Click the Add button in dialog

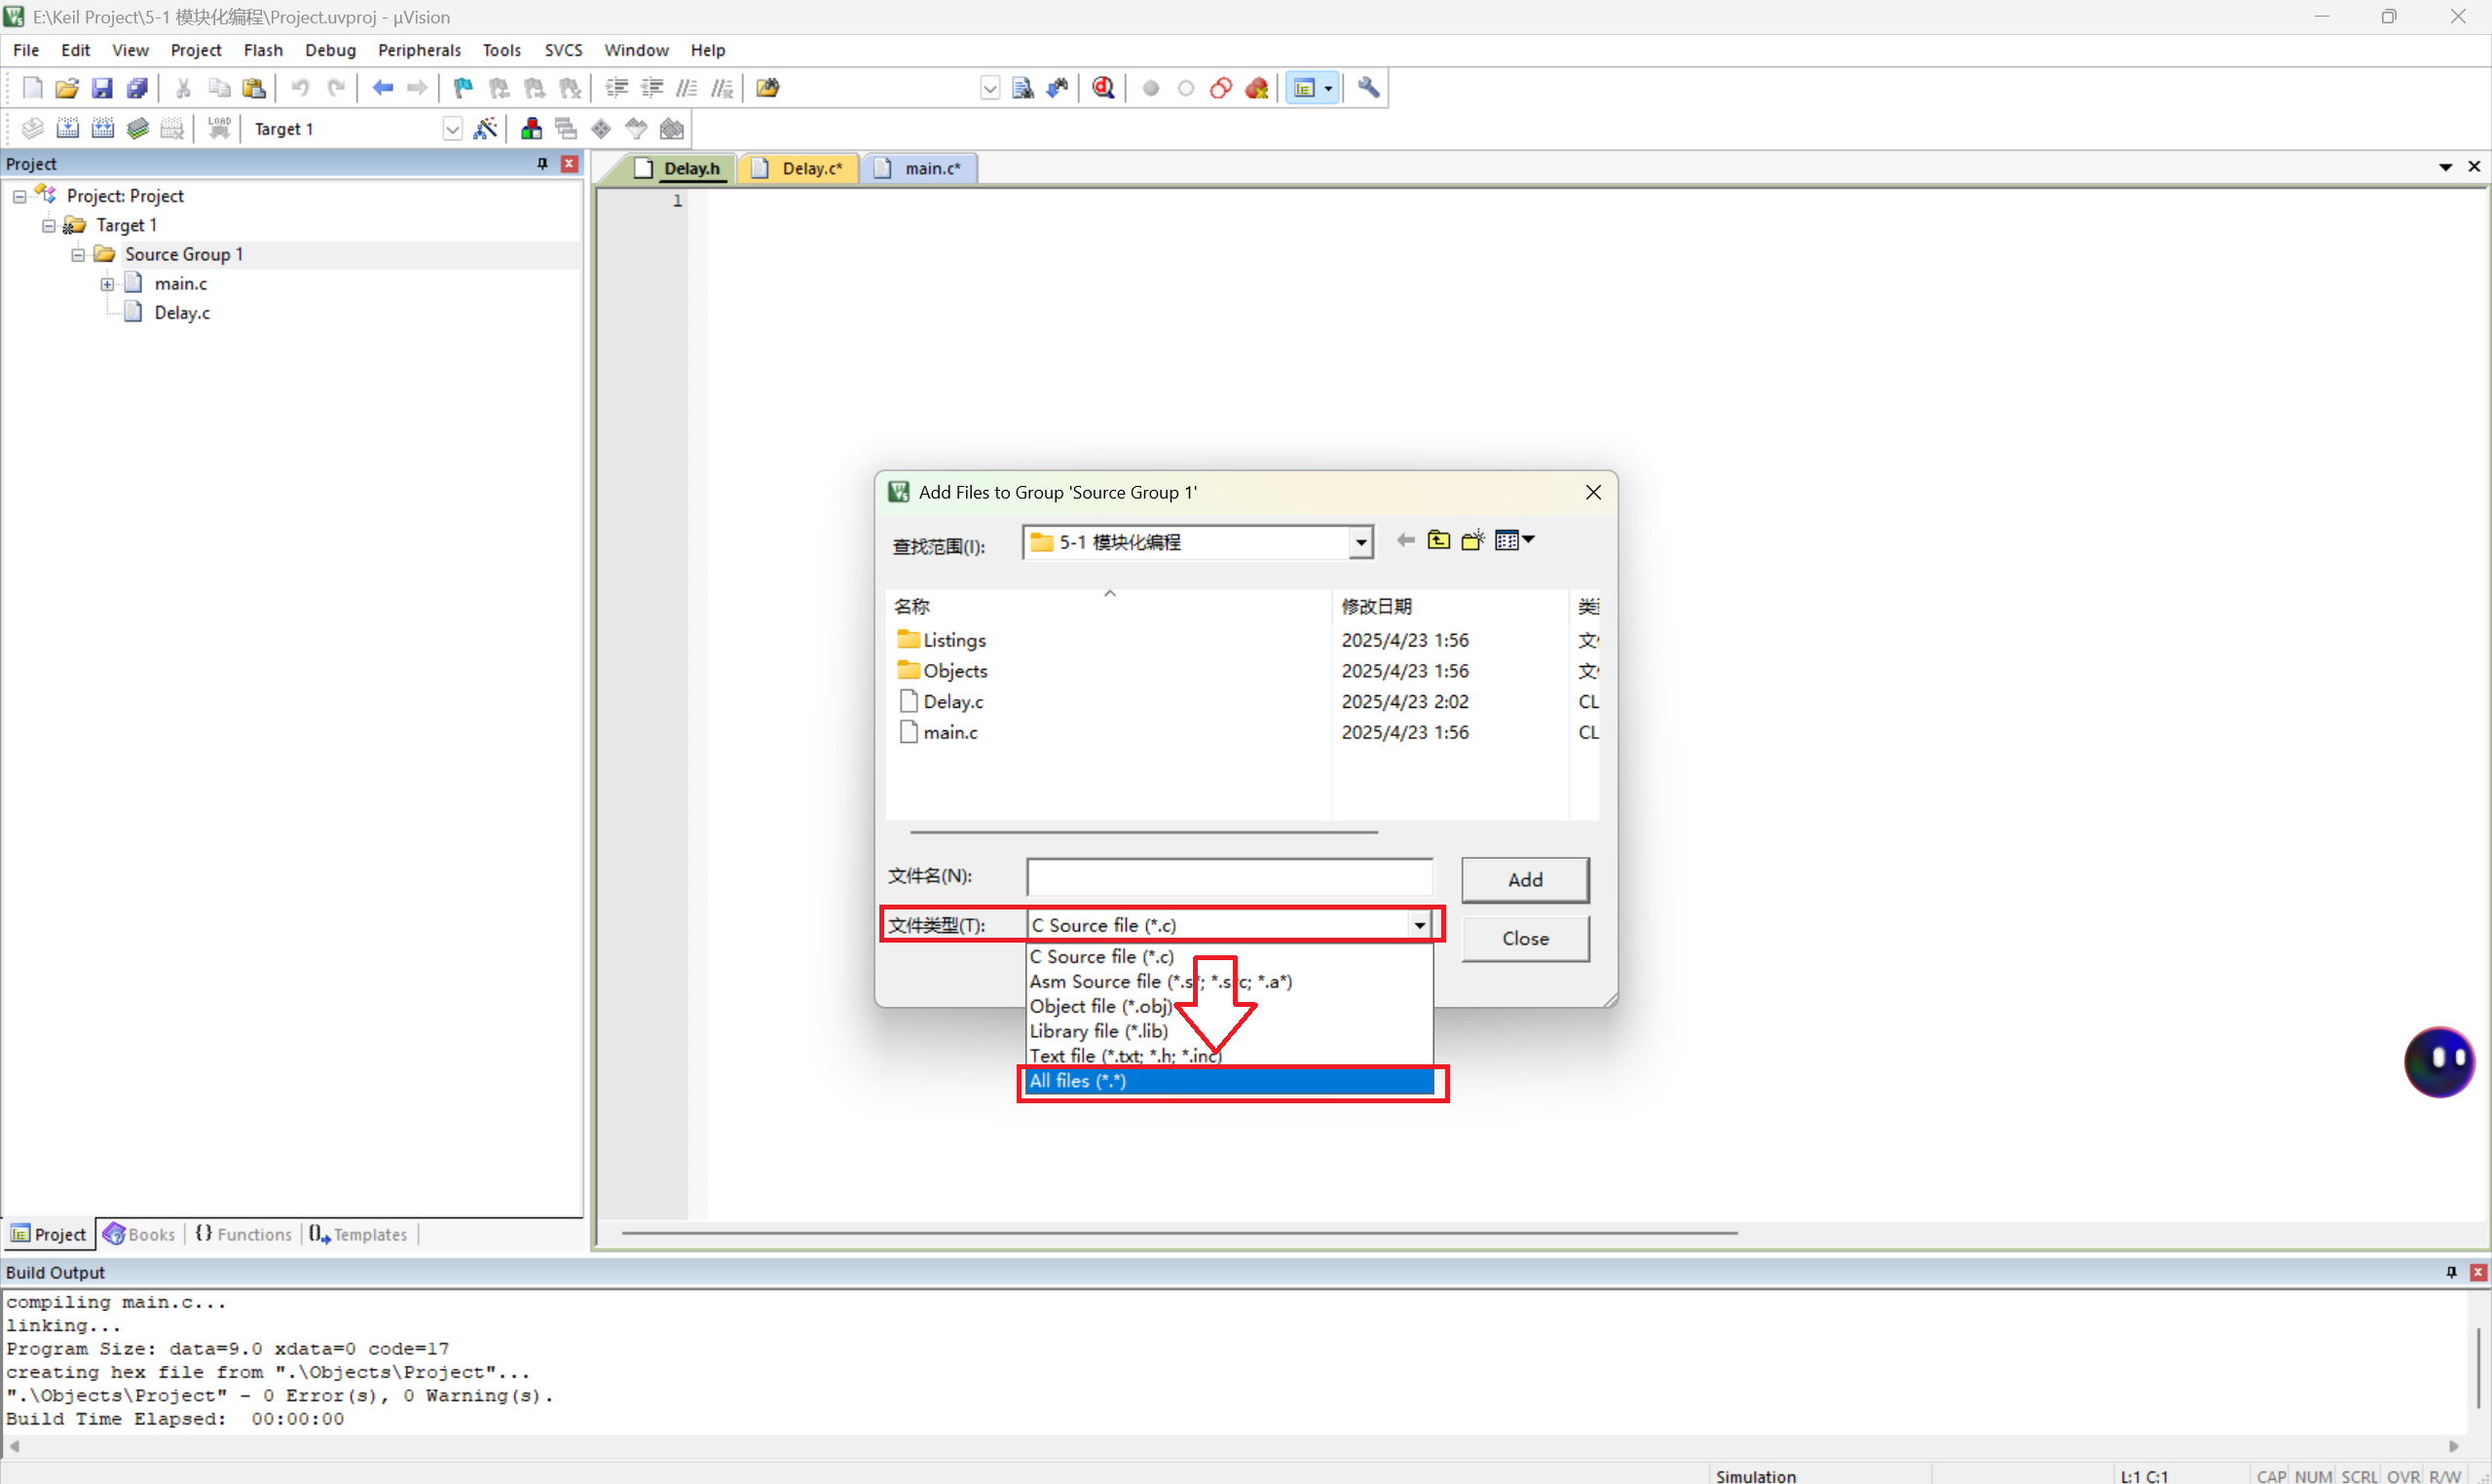[x=1524, y=880]
